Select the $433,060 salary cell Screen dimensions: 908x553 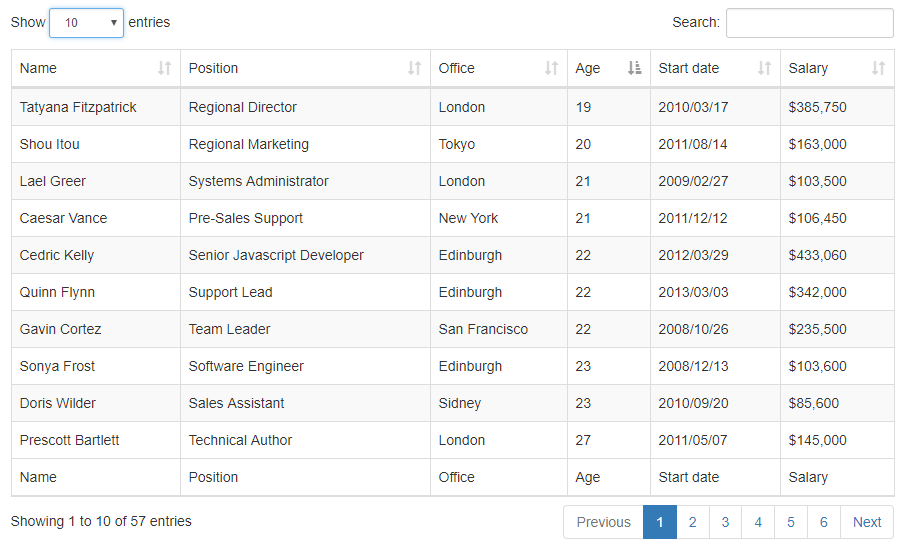tap(837, 255)
